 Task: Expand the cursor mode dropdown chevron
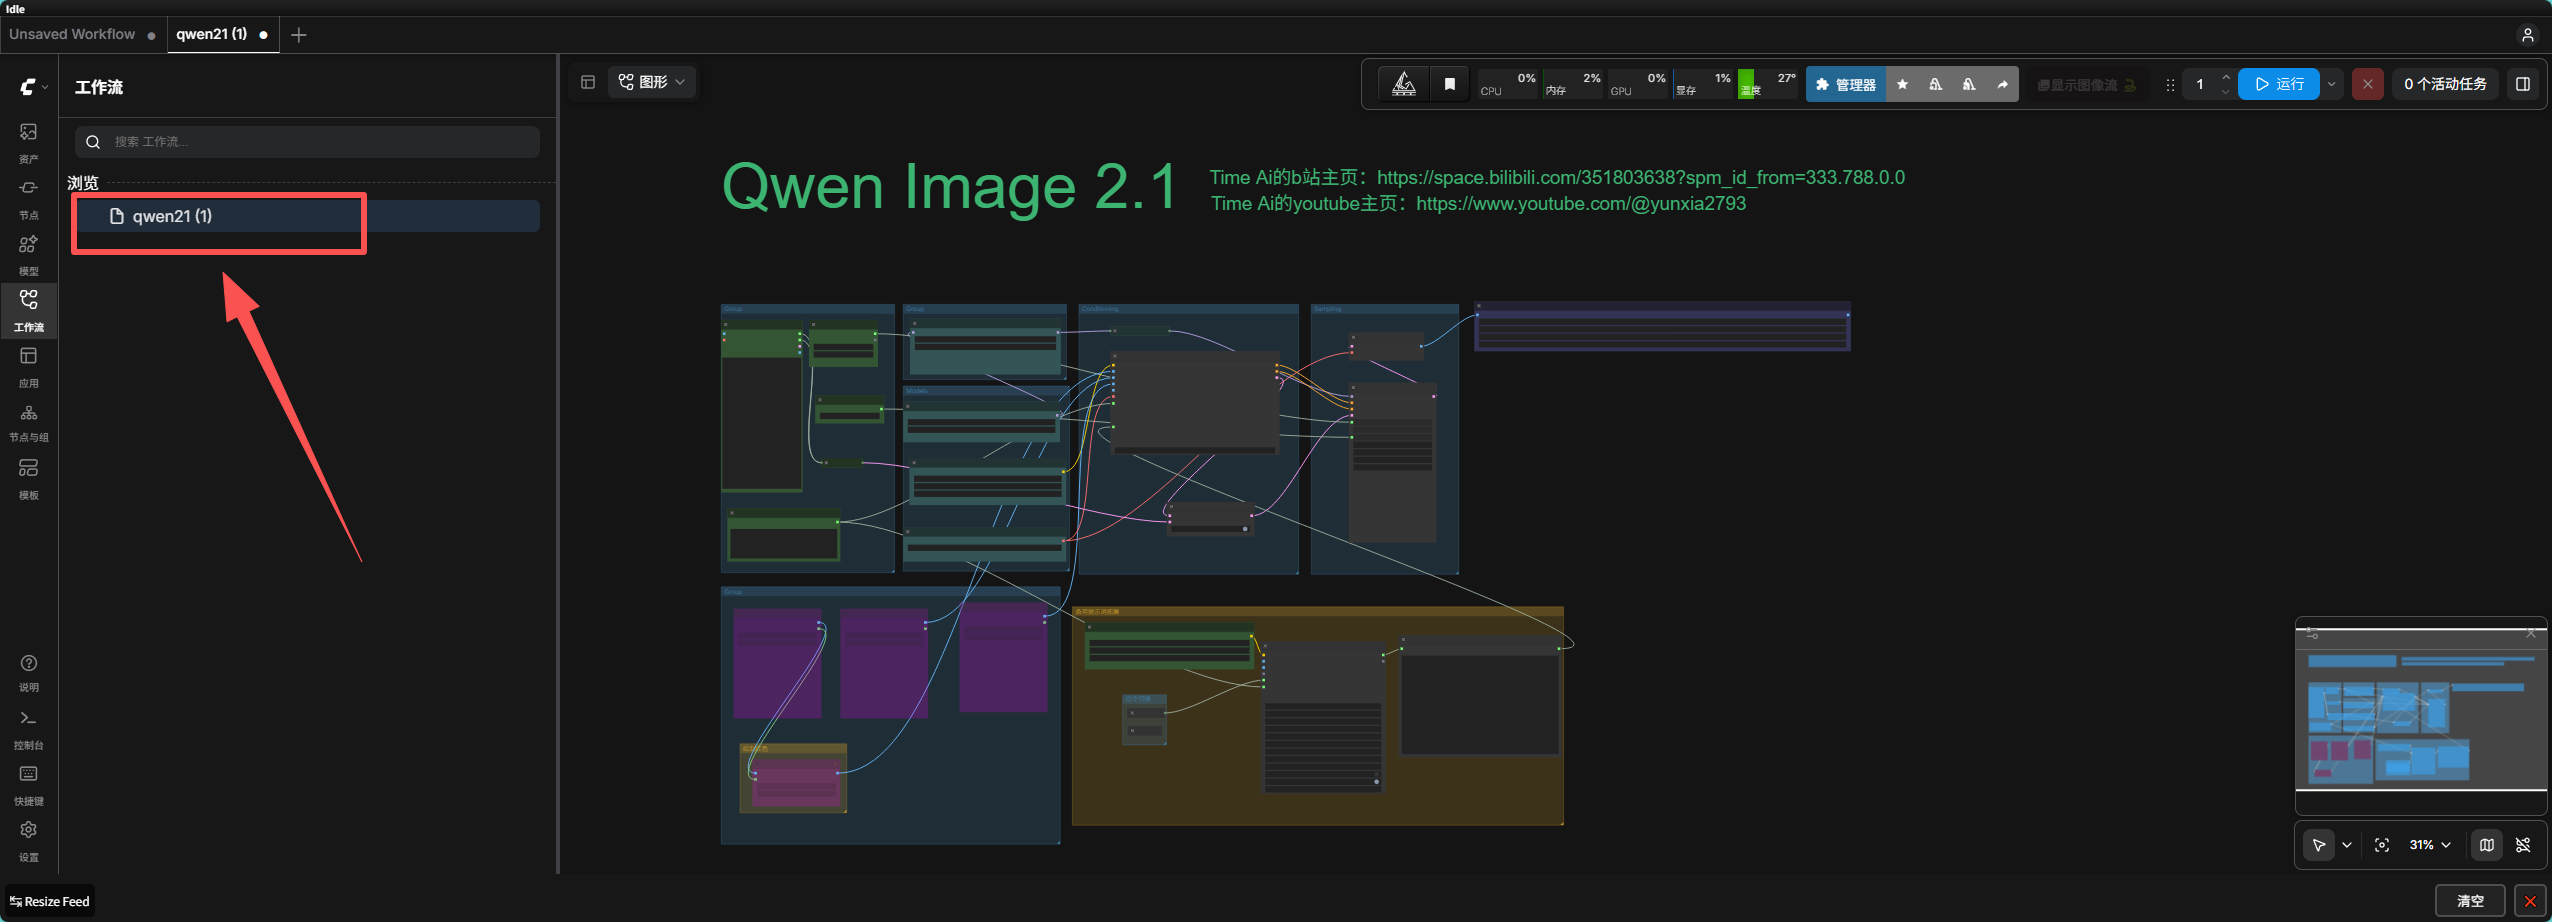tap(2347, 845)
